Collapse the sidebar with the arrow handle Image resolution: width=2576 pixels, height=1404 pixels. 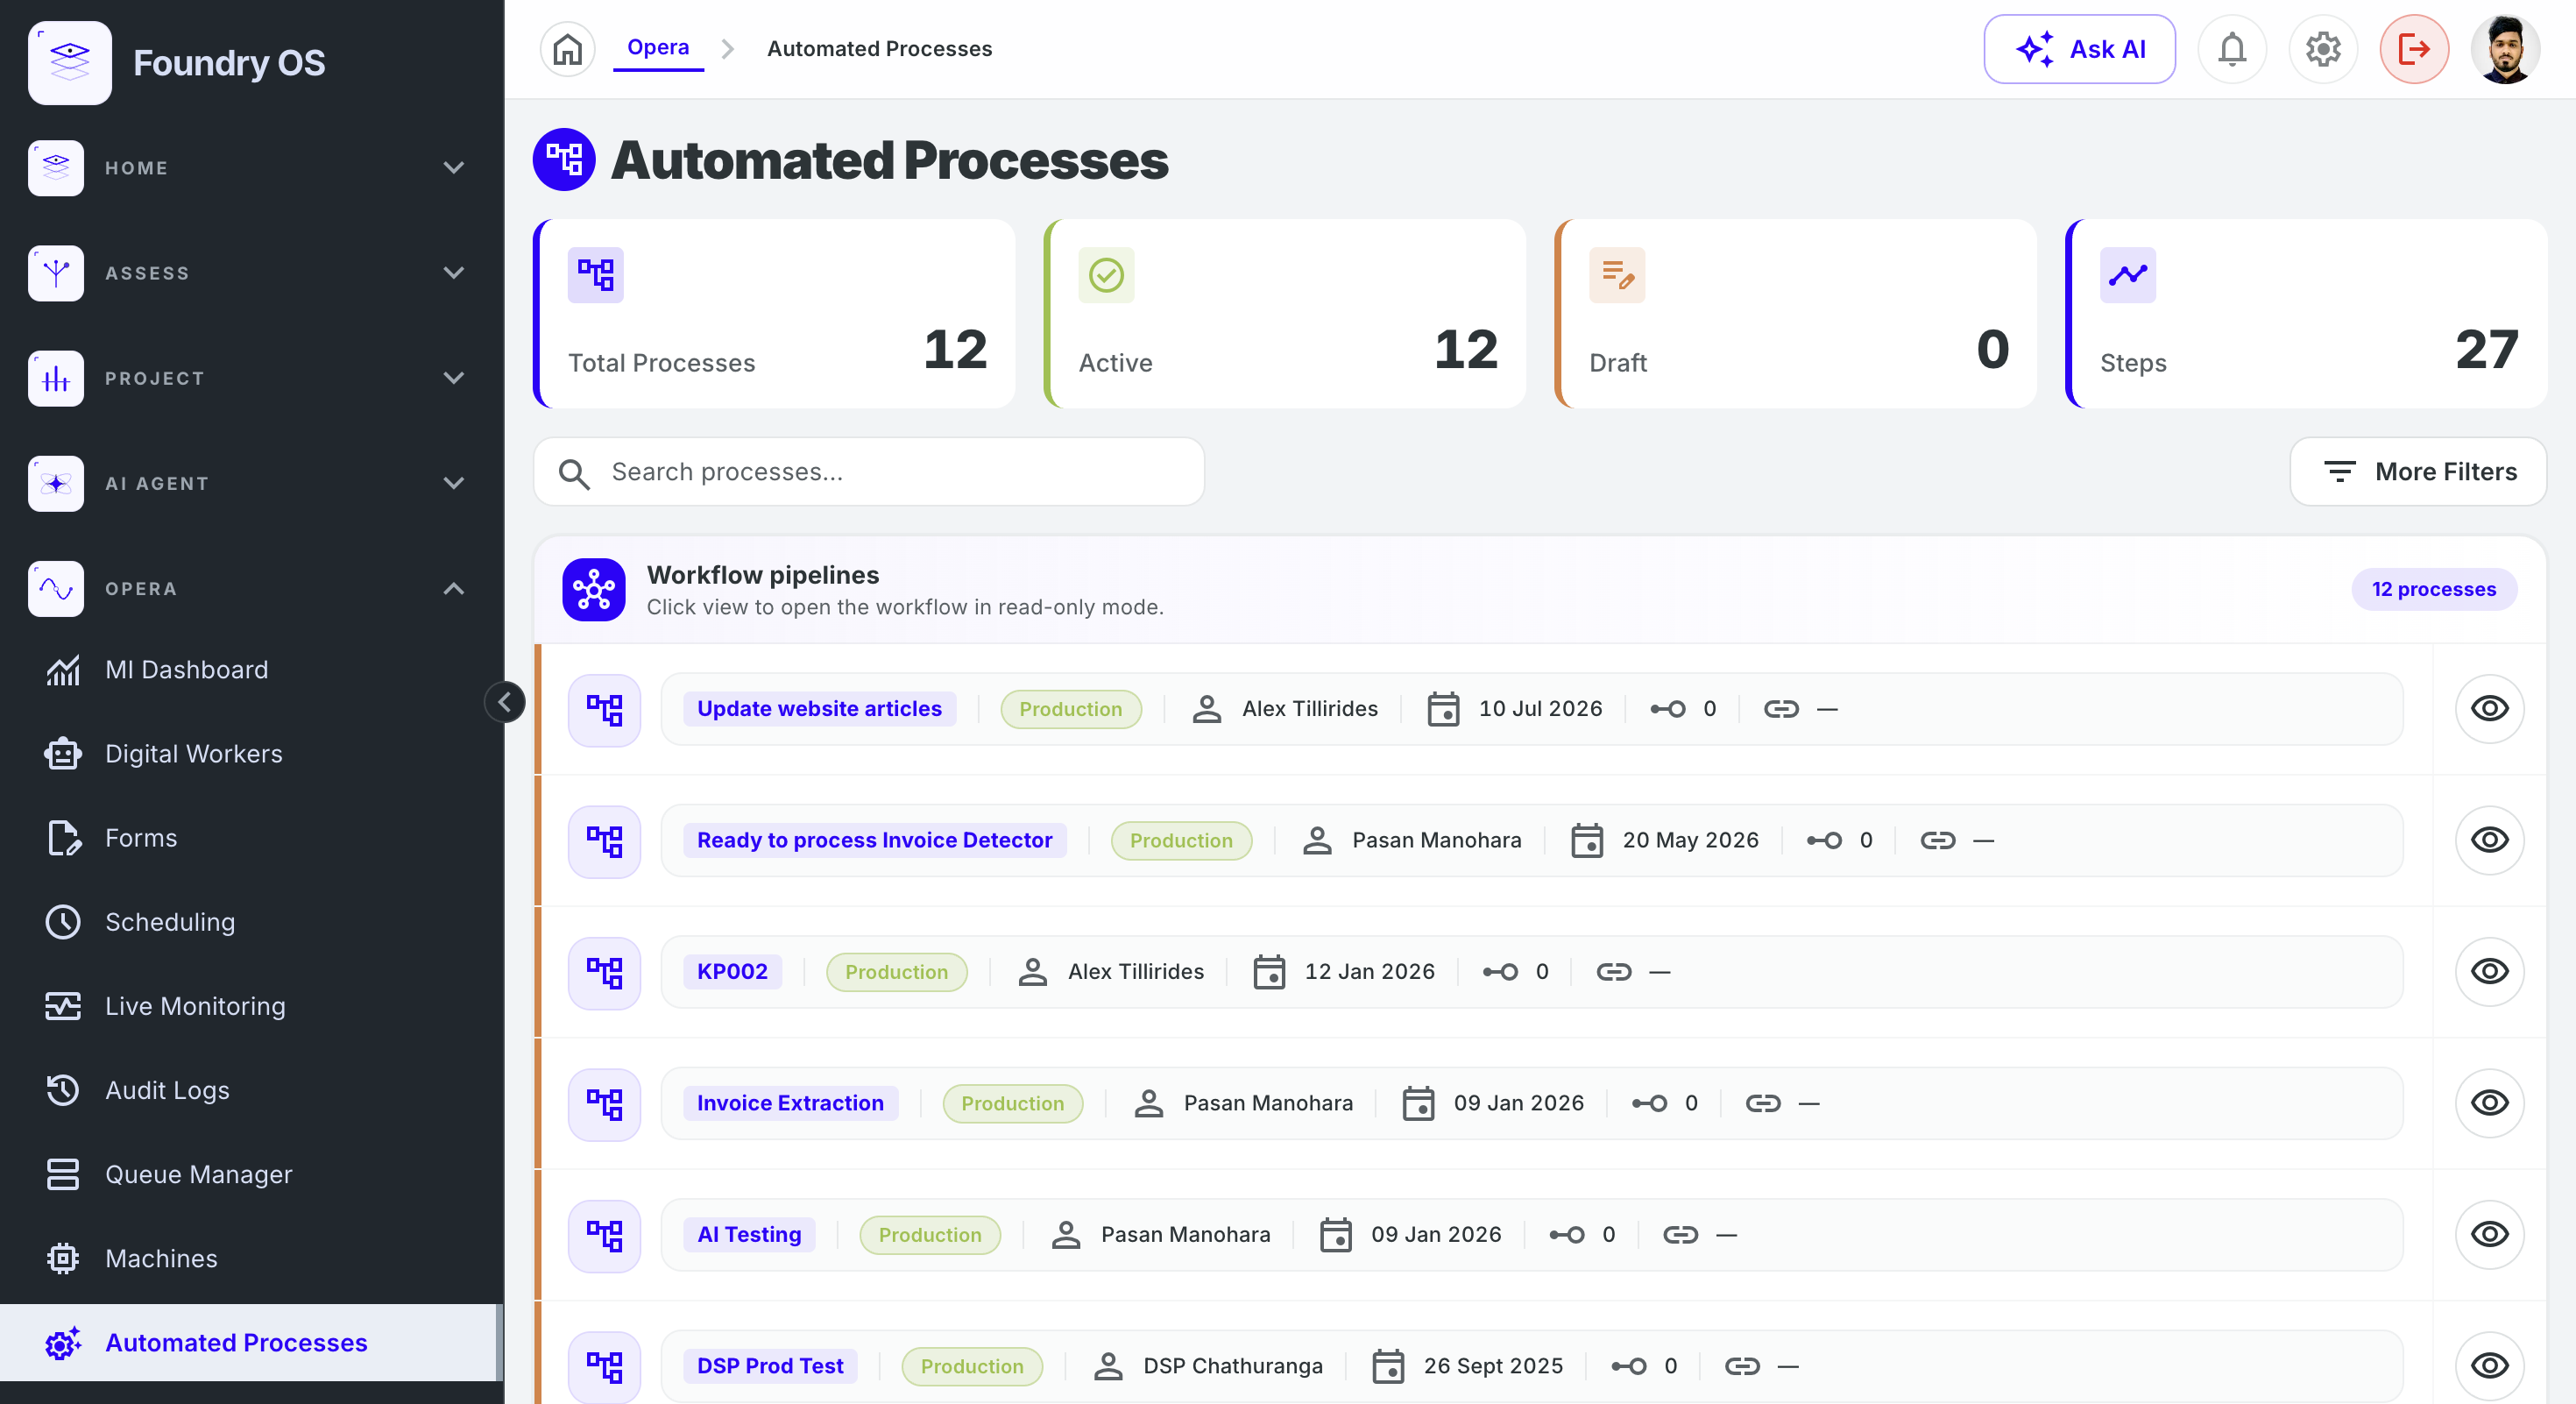504,701
